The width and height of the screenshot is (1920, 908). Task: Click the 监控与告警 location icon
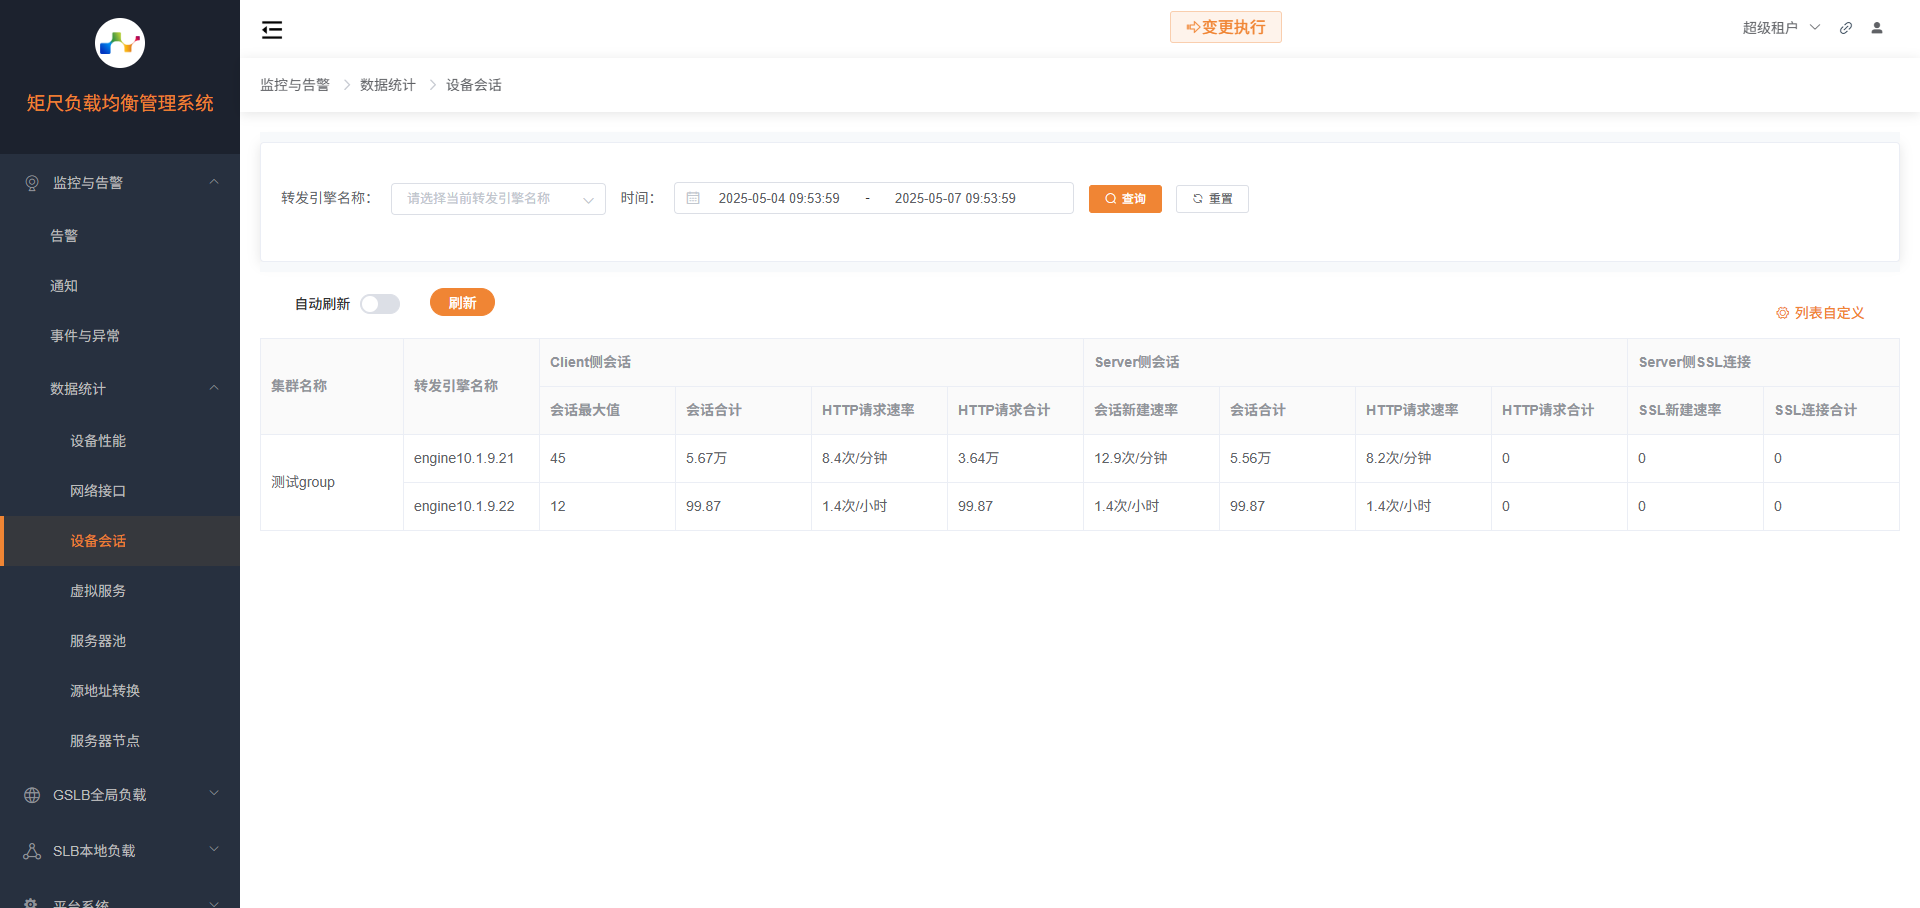[32, 183]
